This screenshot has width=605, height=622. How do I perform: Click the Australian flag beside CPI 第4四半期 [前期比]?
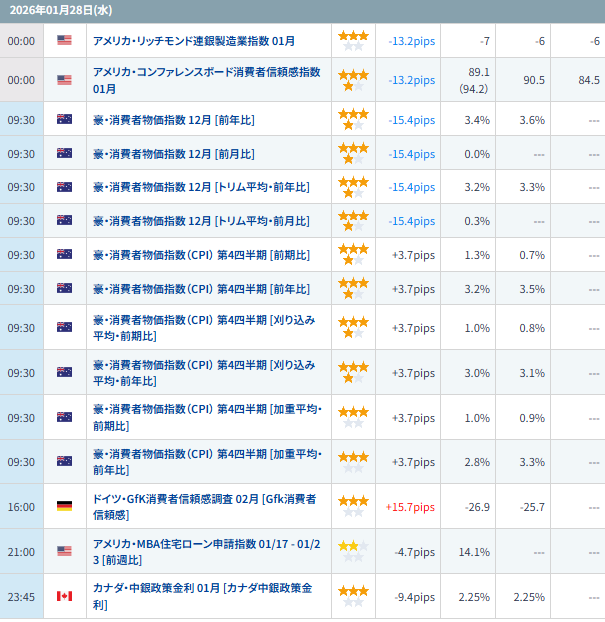coord(65,254)
